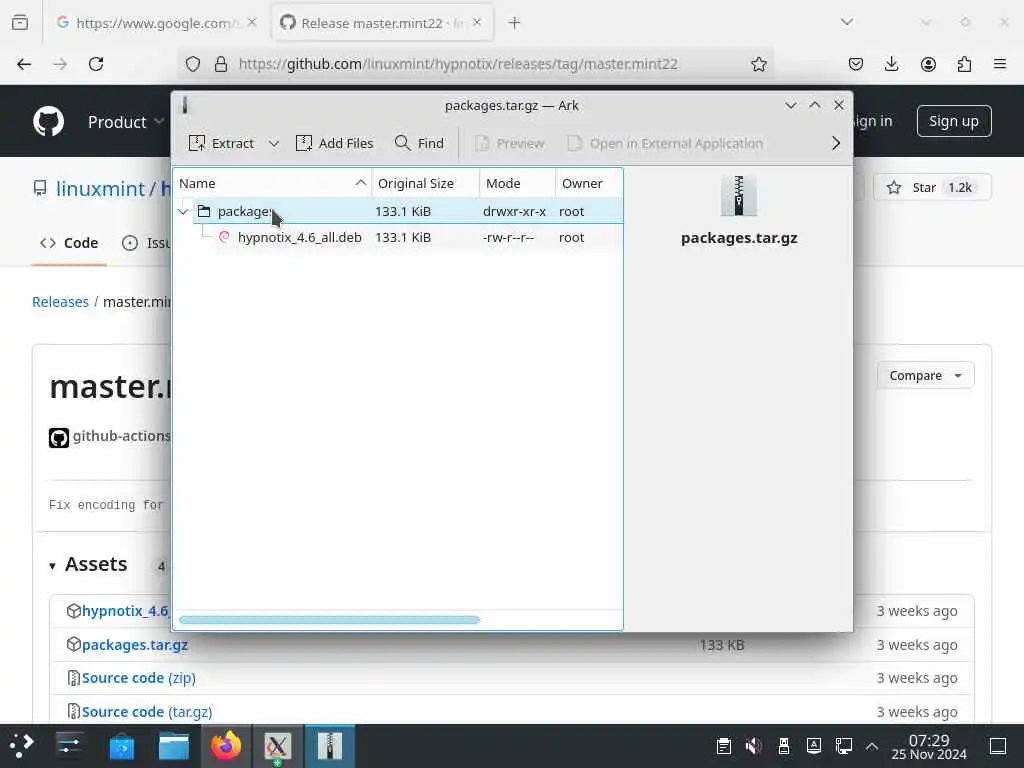Open the Extract dropdown arrow in Ark

(x=274, y=143)
